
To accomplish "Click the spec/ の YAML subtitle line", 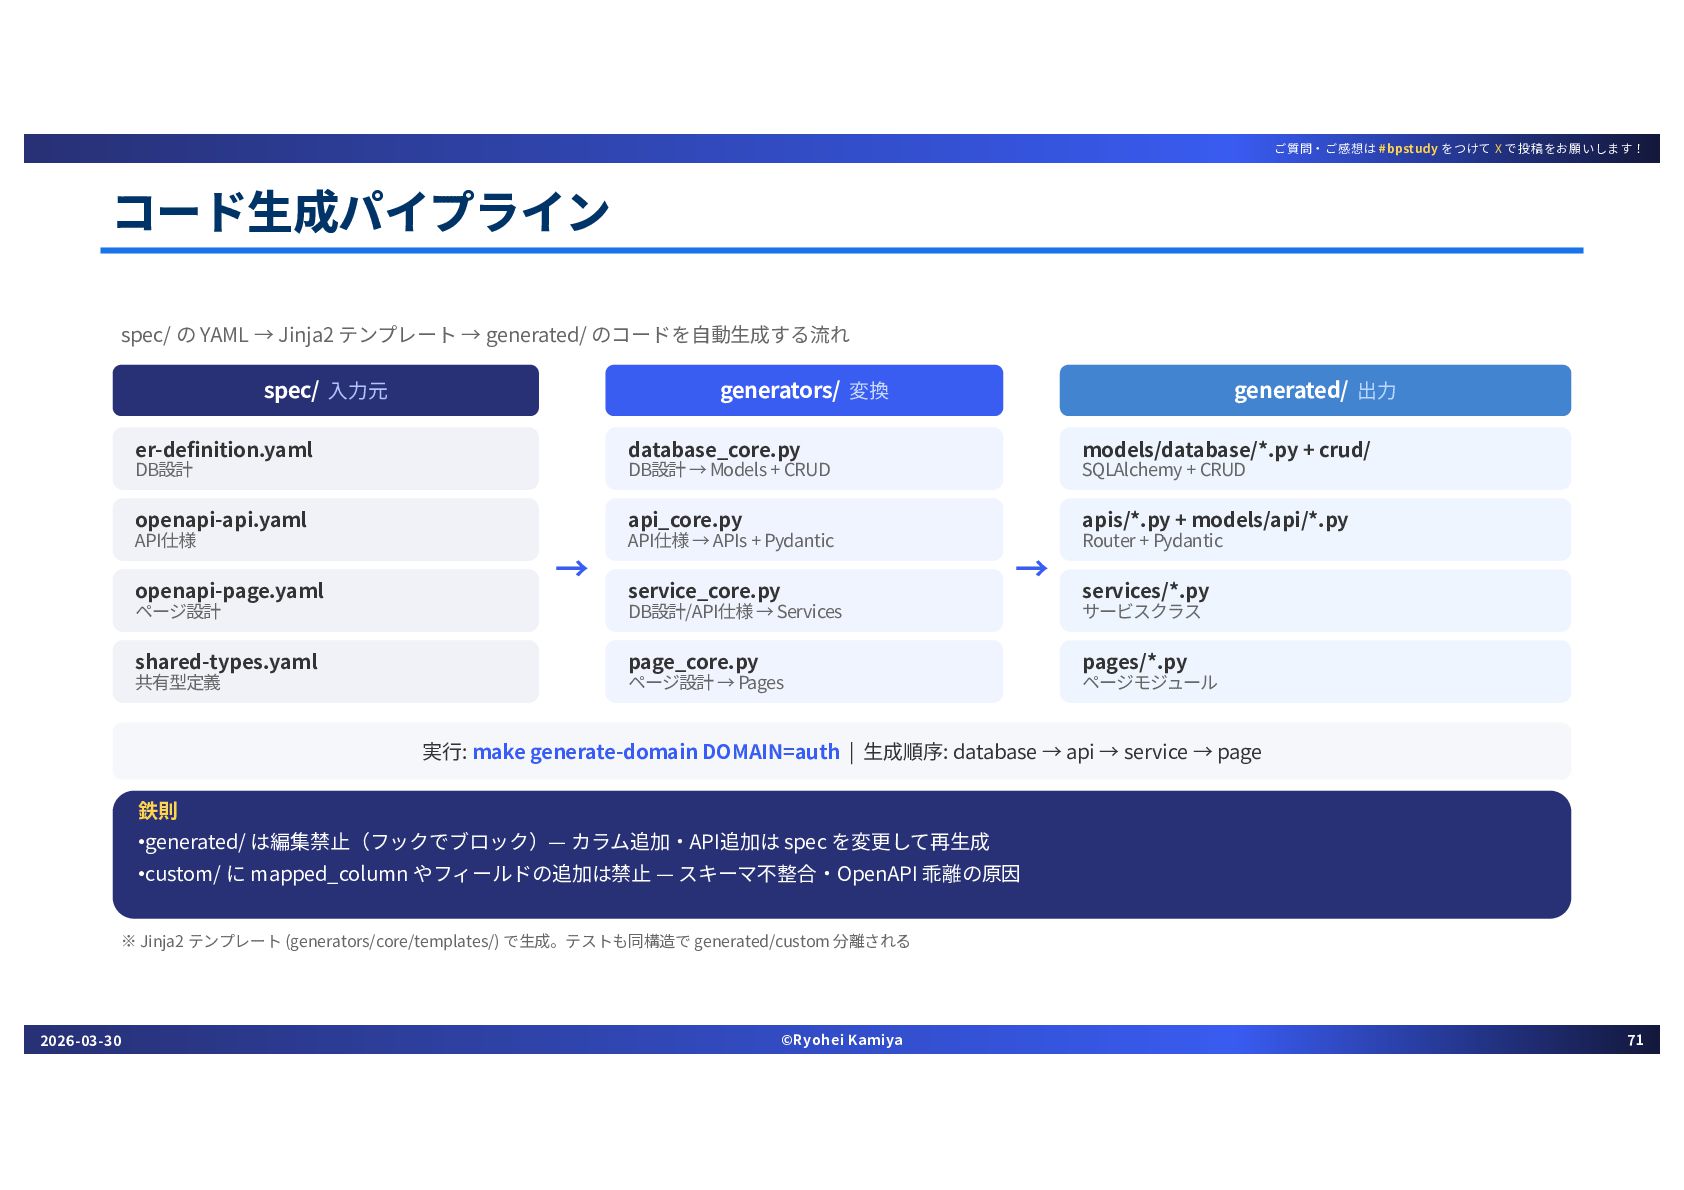I will tap(485, 335).
